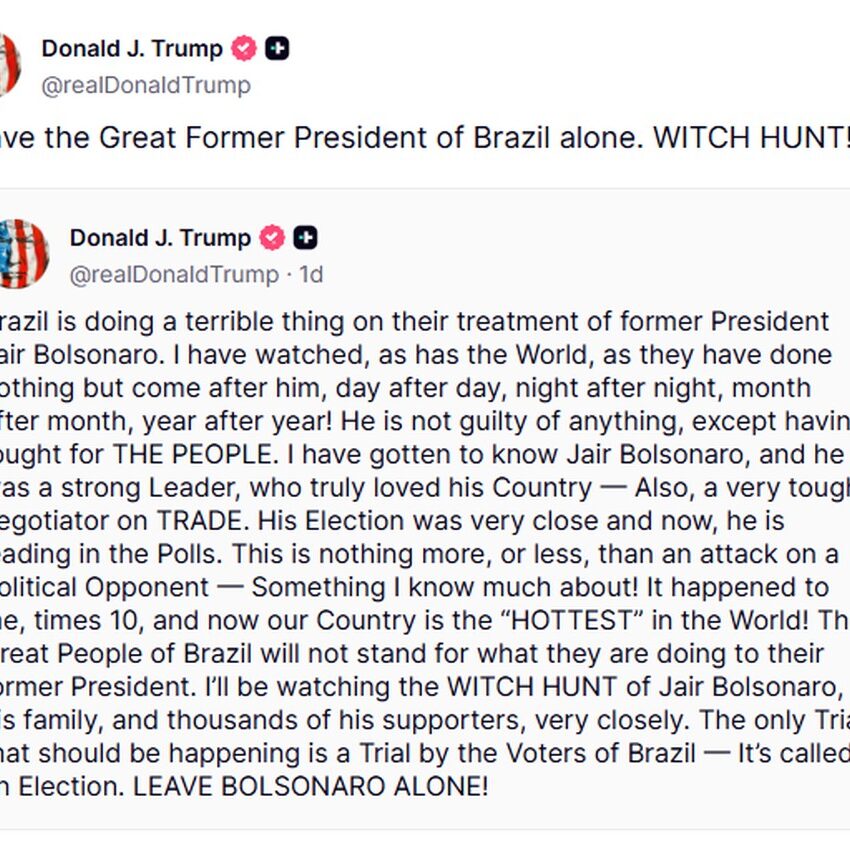Click the words WITCH HUNT! in the top post
The width and height of the screenshot is (850, 842).
[751, 138]
